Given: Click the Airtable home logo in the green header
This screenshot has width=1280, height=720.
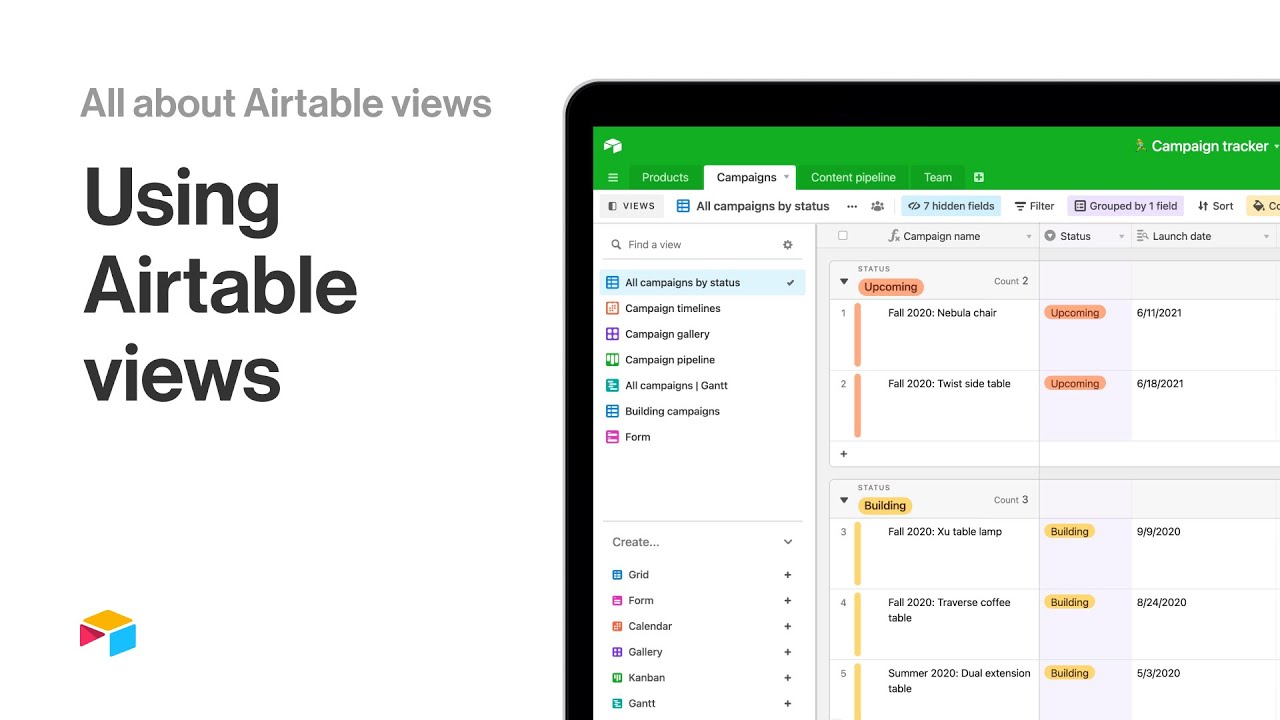Looking at the screenshot, I should 613,146.
